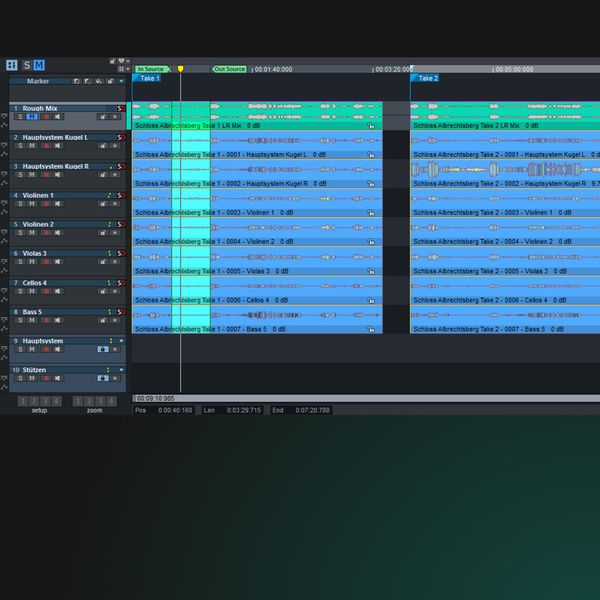Click the Pos value 0:00:40:160 field
The image size is (600, 600).
[x=175, y=410]
